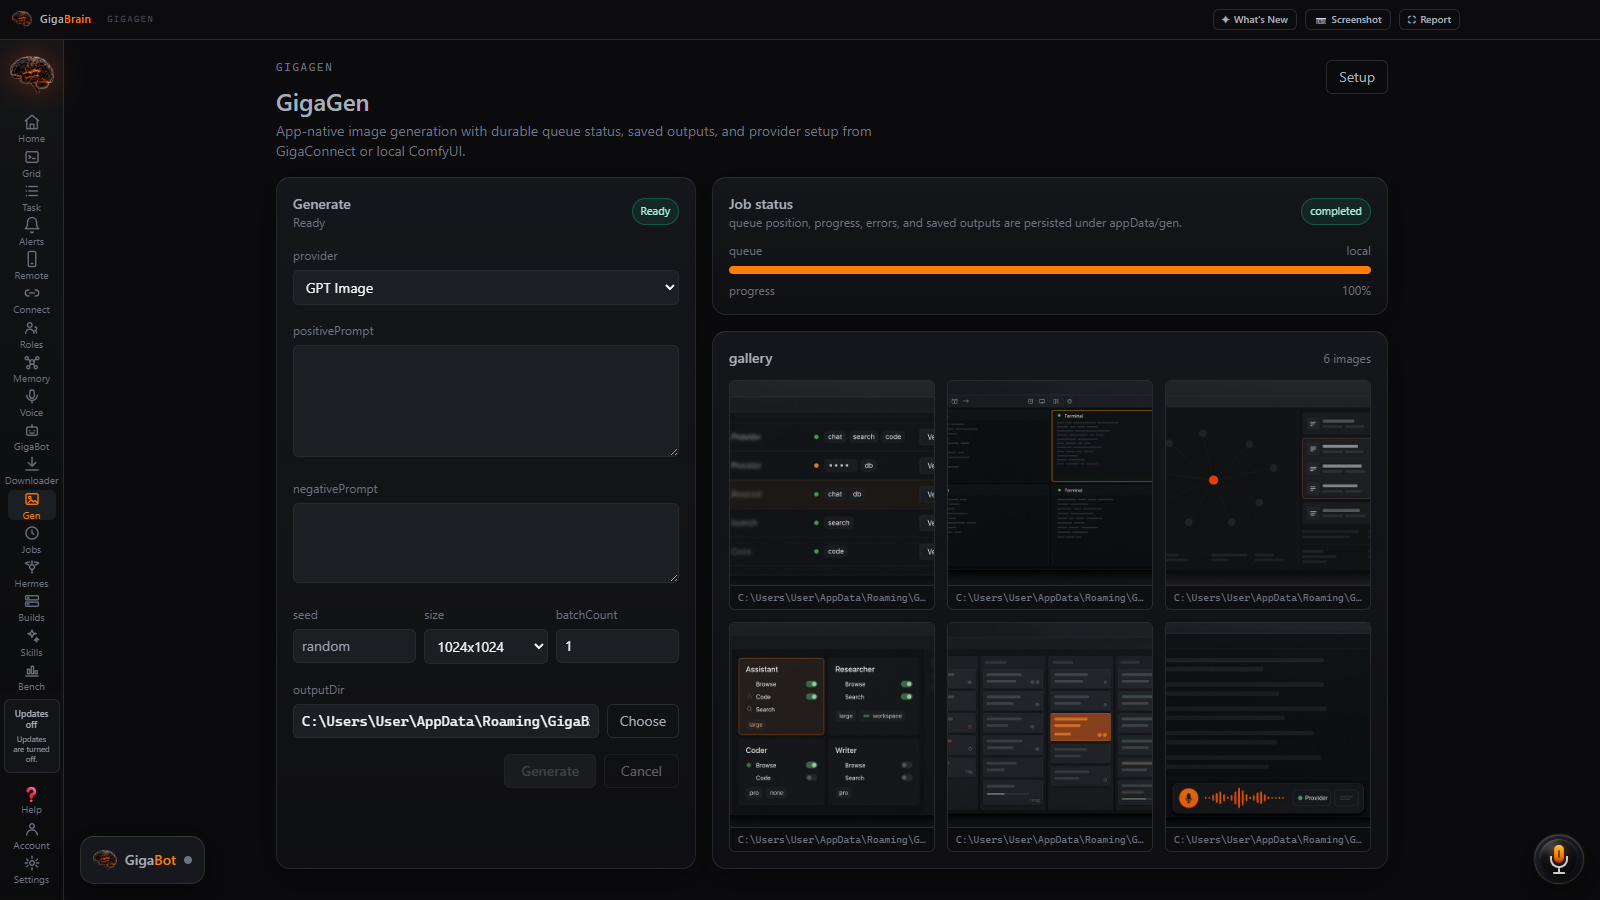Image resolution: width=1600 pixels, height=900 pixels.
Task: Open the Memory sidebar icon
Action: point(31,369)
